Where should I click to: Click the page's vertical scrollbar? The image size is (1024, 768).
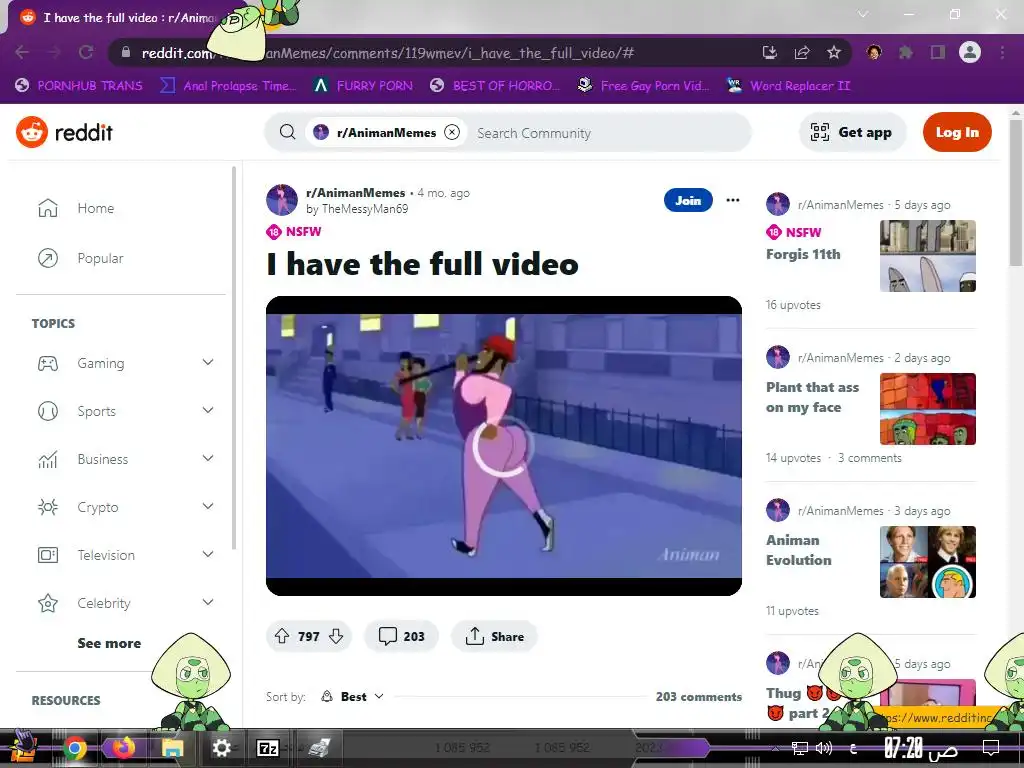tap(1016, 193)
